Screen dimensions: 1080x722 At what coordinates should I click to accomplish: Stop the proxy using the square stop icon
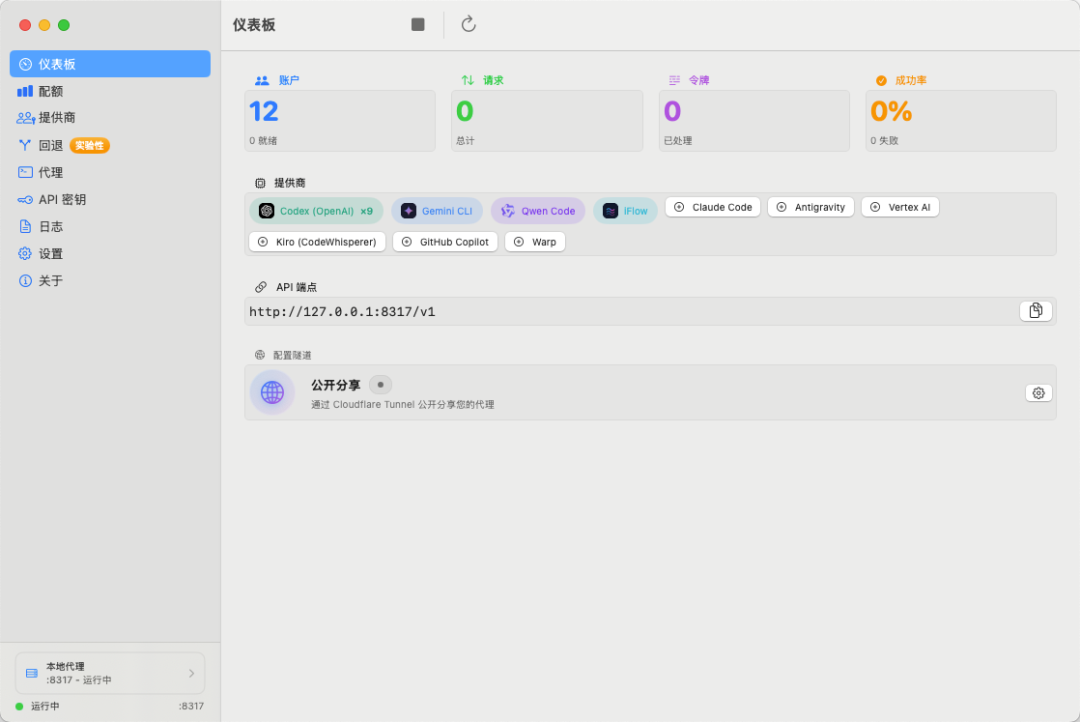tap(417, 24)
